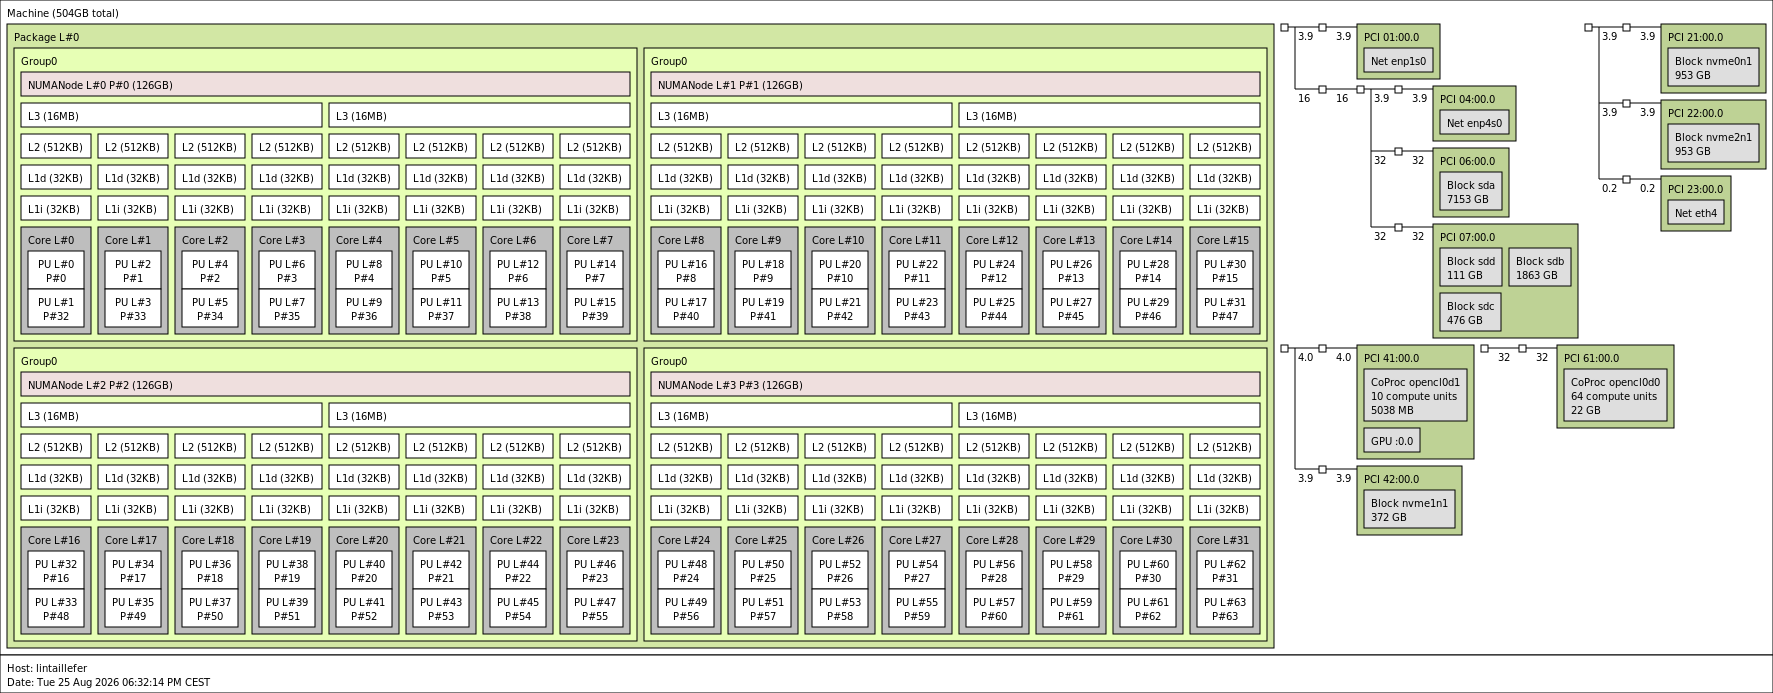
Task: Click NUMANode L#1 P#1 (126GB) box
Action: (955, 85)
